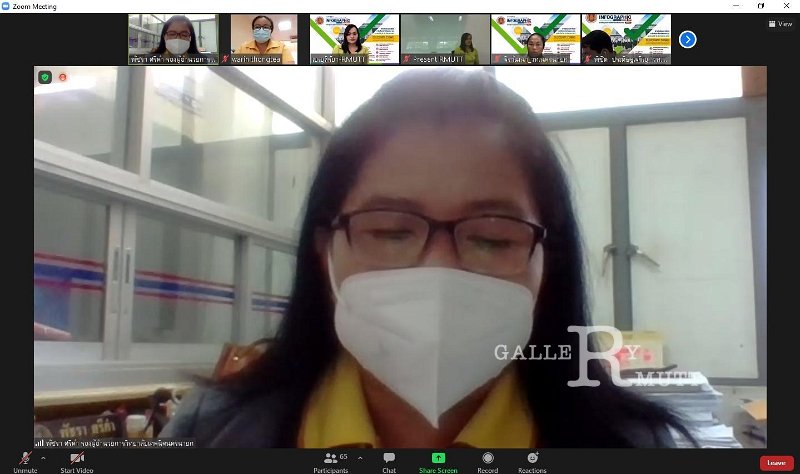Close the Zoom Meeting window
Viewport: 800px width, 474px height.
pos(786,6)
